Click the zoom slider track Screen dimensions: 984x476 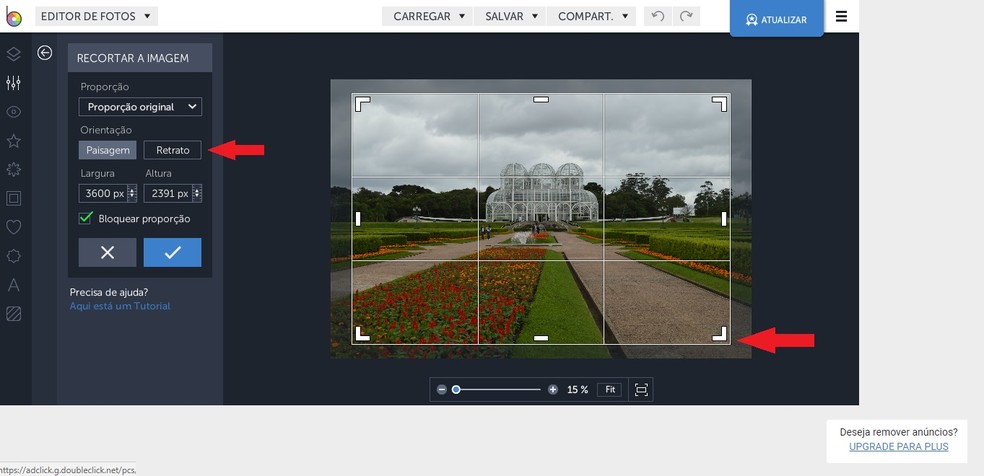click(500, 389)
